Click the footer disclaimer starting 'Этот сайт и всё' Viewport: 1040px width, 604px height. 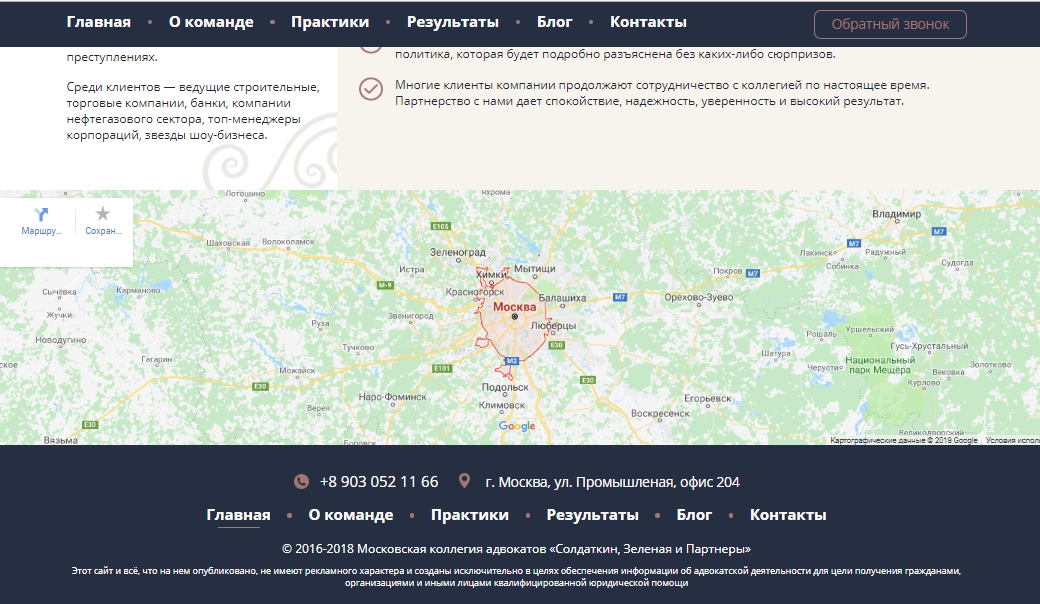point(516,577)
